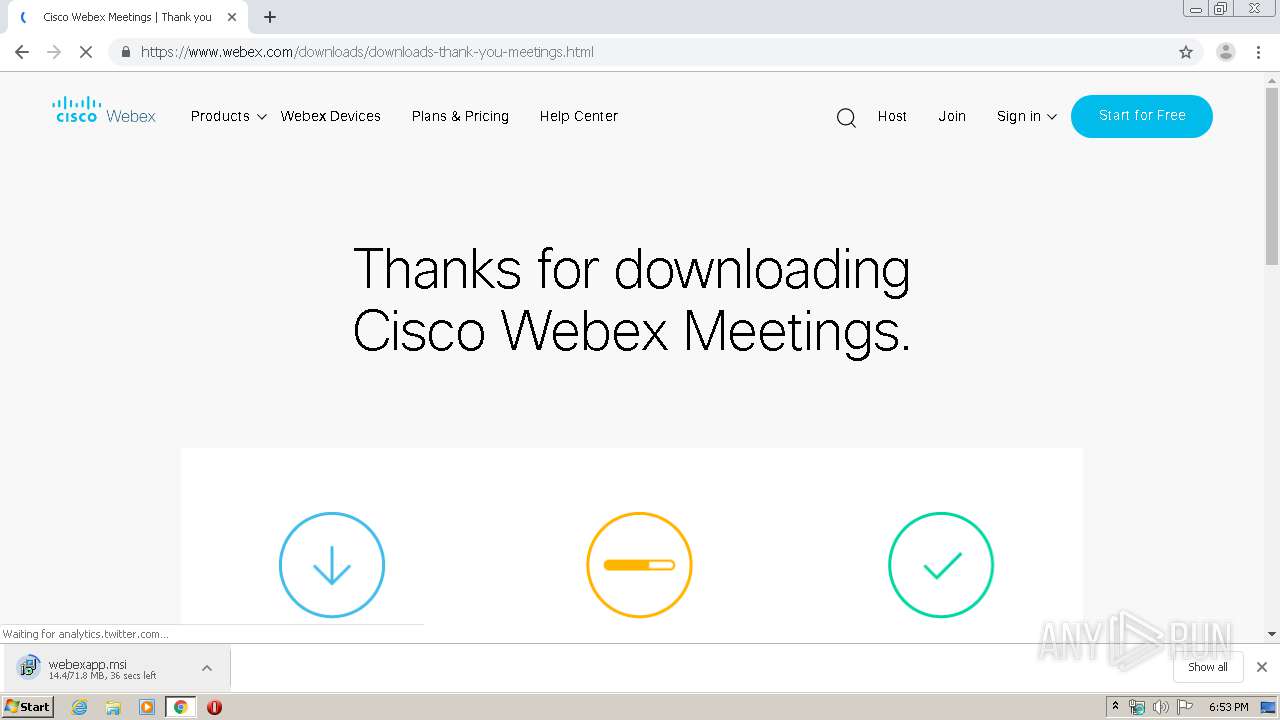Click the blue download arrow circle icon
Screen dimensions: 1280x720
tap(332, 565)
